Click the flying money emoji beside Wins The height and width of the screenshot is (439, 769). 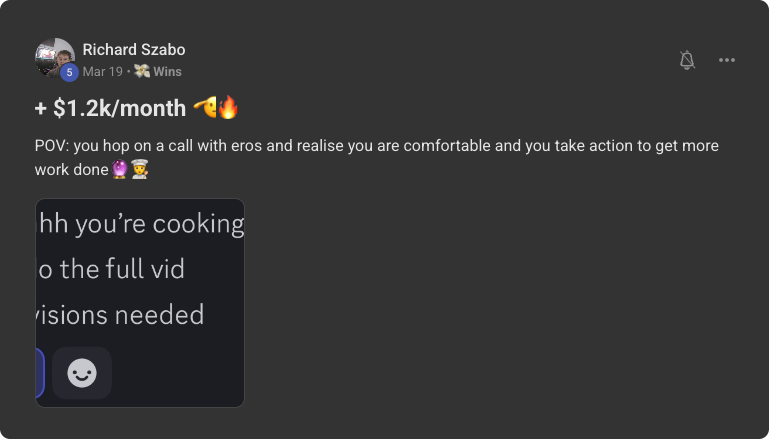143,72
